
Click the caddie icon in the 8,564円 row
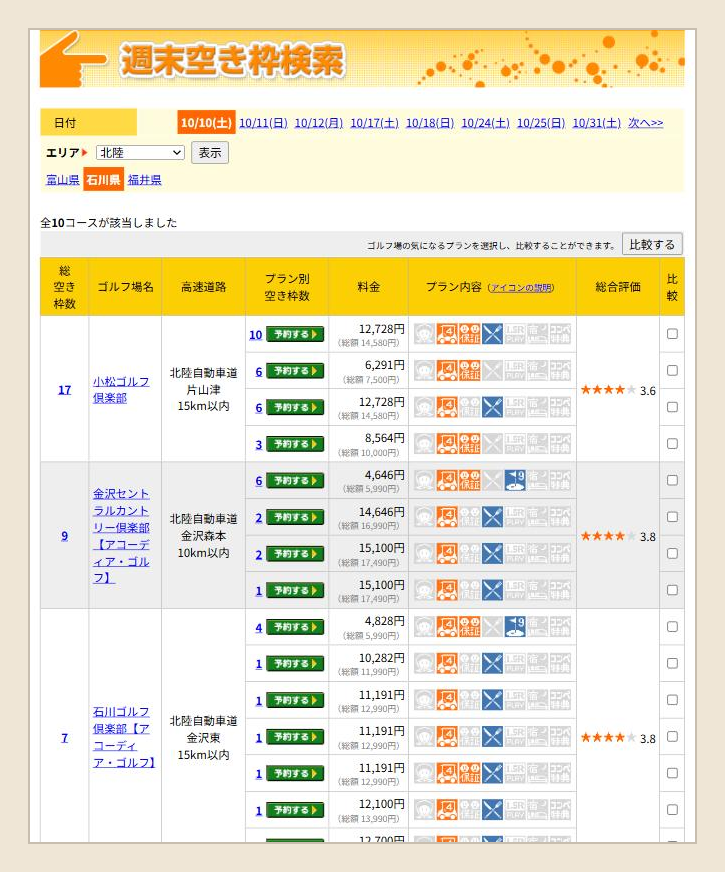point(424,443)
